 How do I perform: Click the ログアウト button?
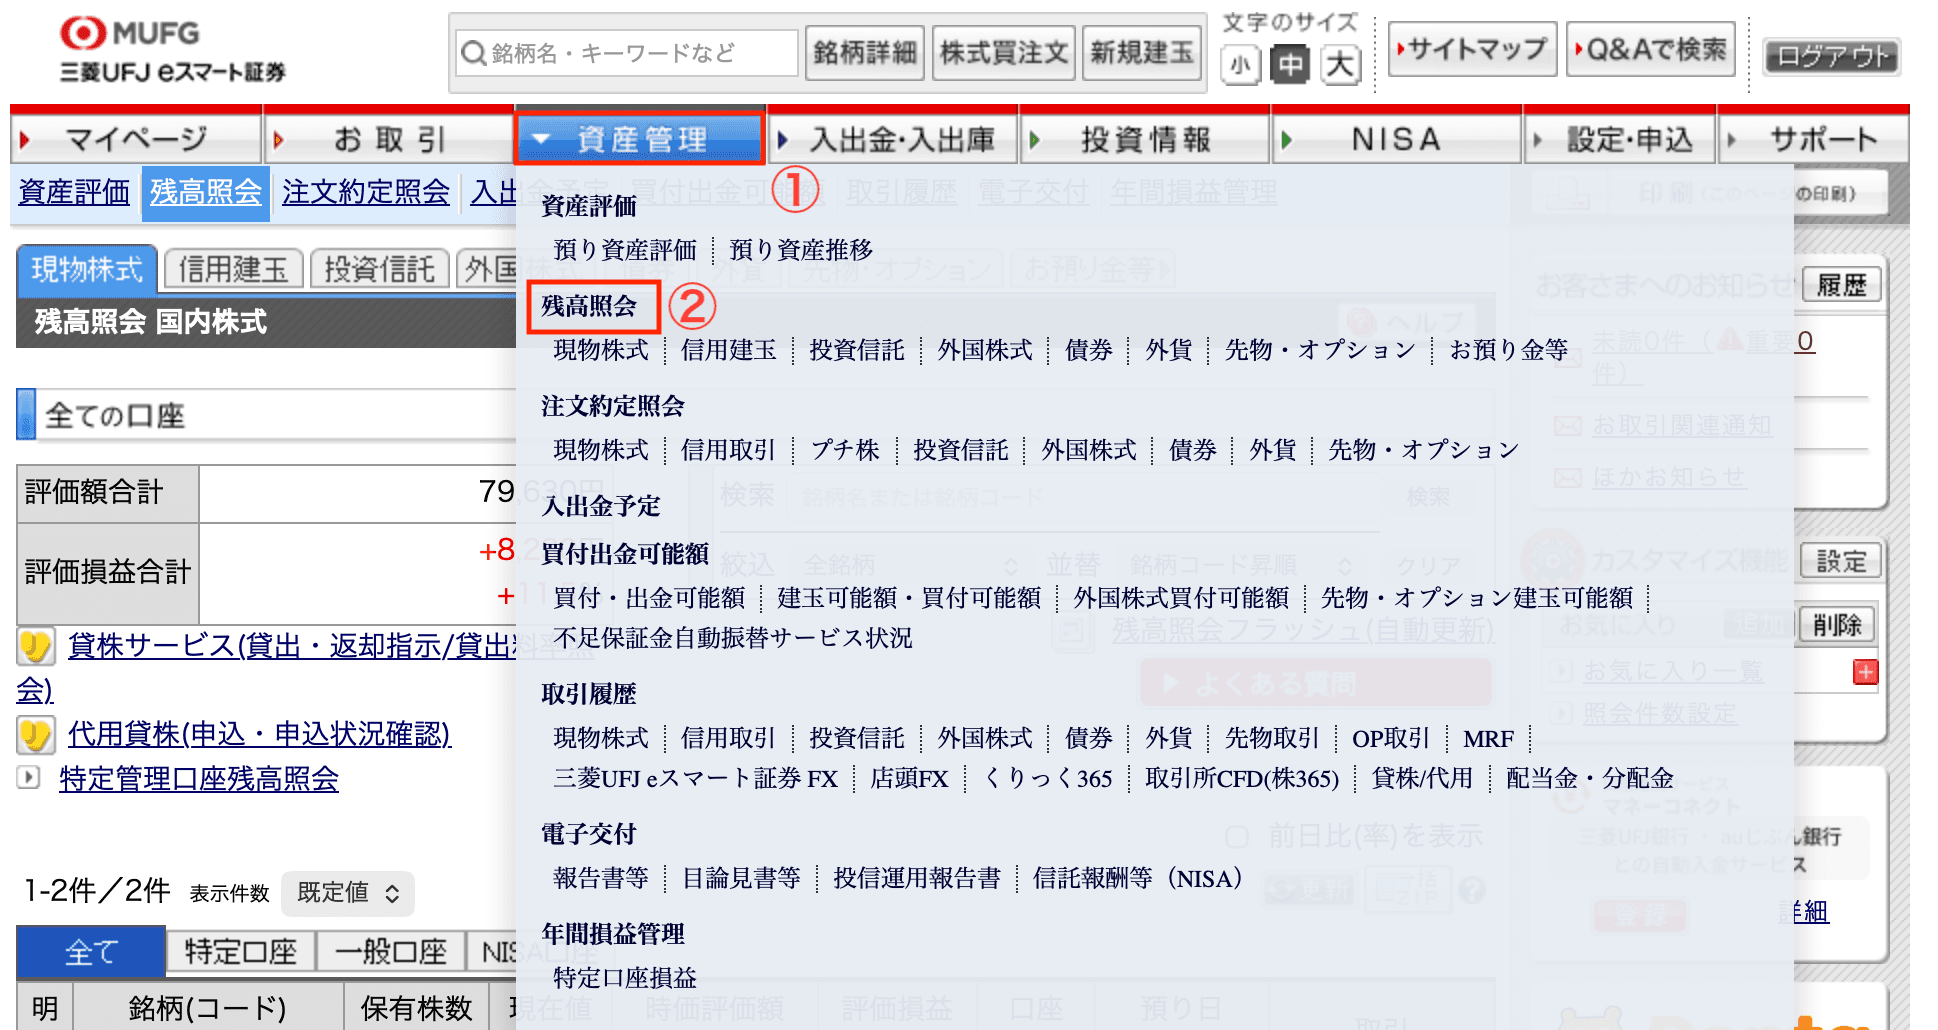1831,57
